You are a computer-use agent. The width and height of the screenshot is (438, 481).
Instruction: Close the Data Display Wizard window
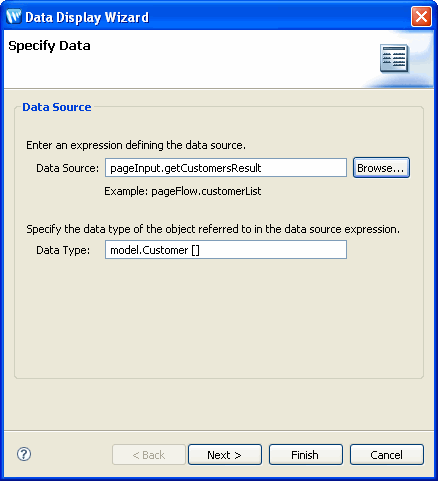[421, 16]
